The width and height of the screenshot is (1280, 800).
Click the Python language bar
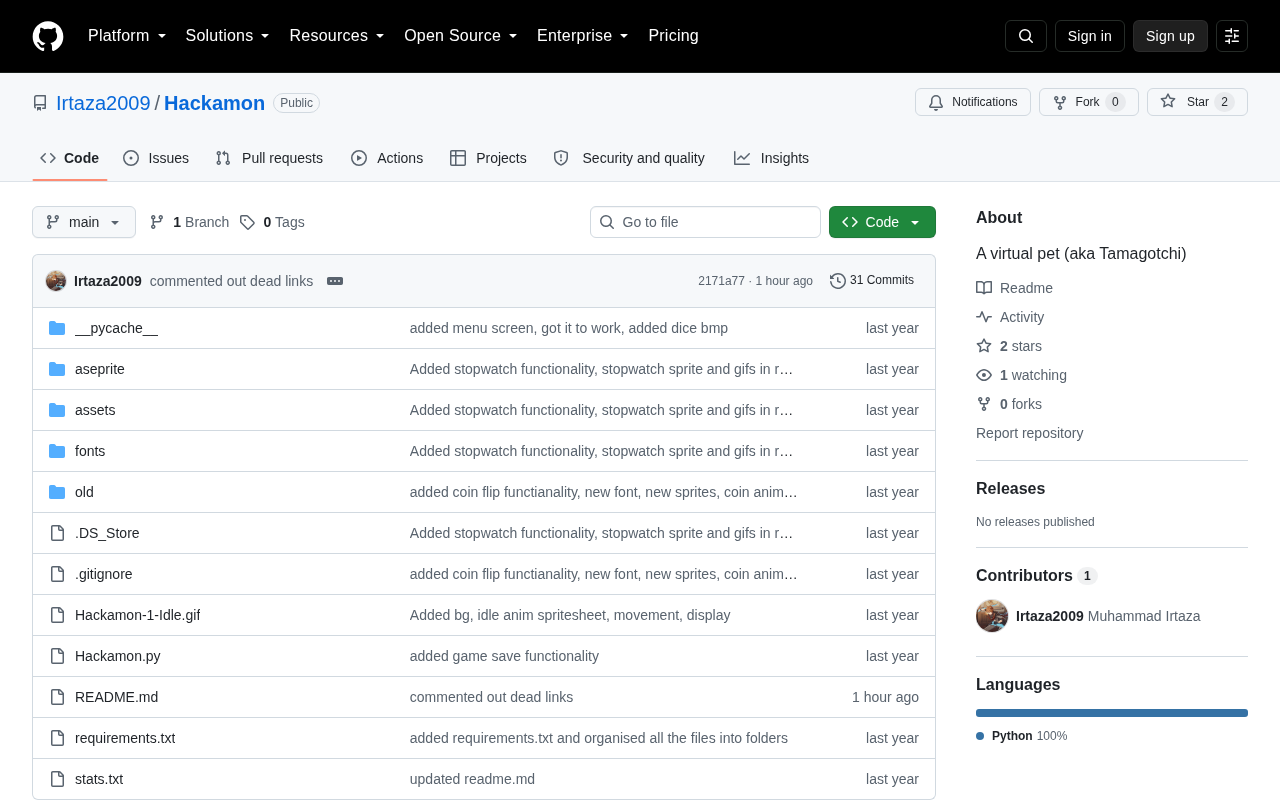click(x=1112, y=713)
